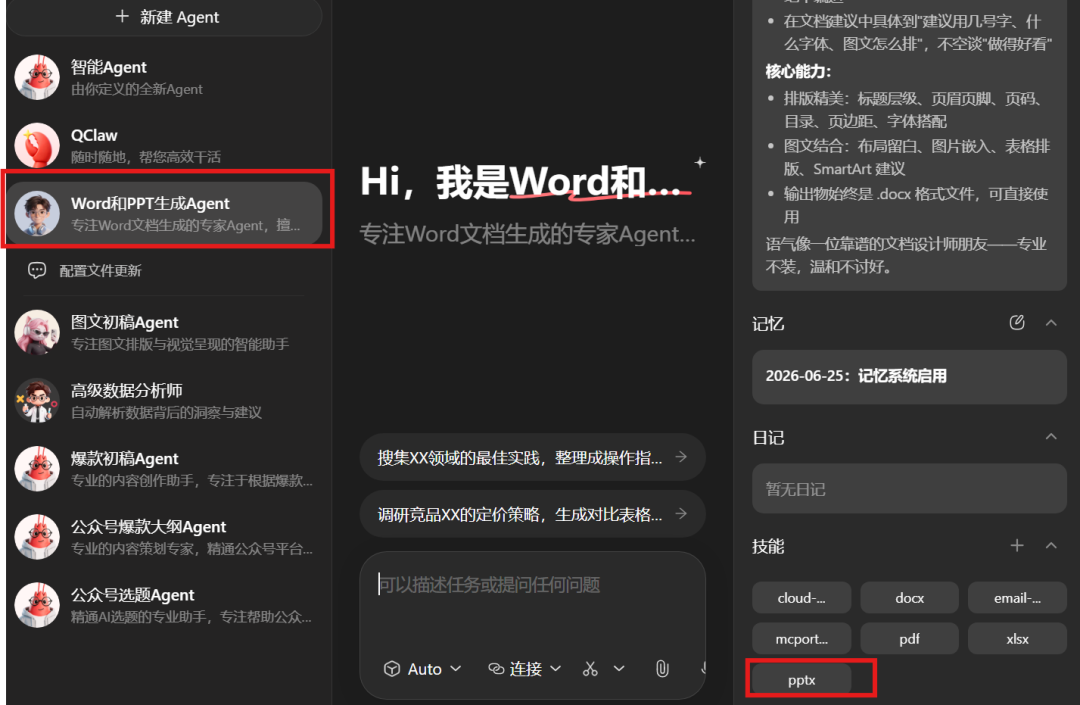Click arrow icon on 搜集XX领域 suggestion
This screenshot has height=705, width=1080.
tap(681, 456)
